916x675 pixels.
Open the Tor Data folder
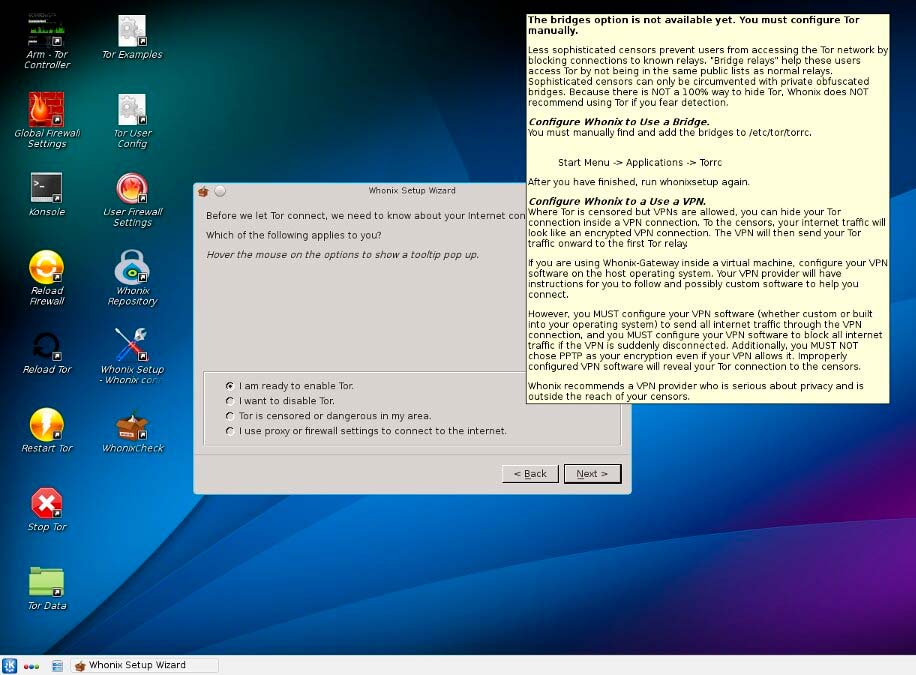pyautogui.click(x=47, y=582)
